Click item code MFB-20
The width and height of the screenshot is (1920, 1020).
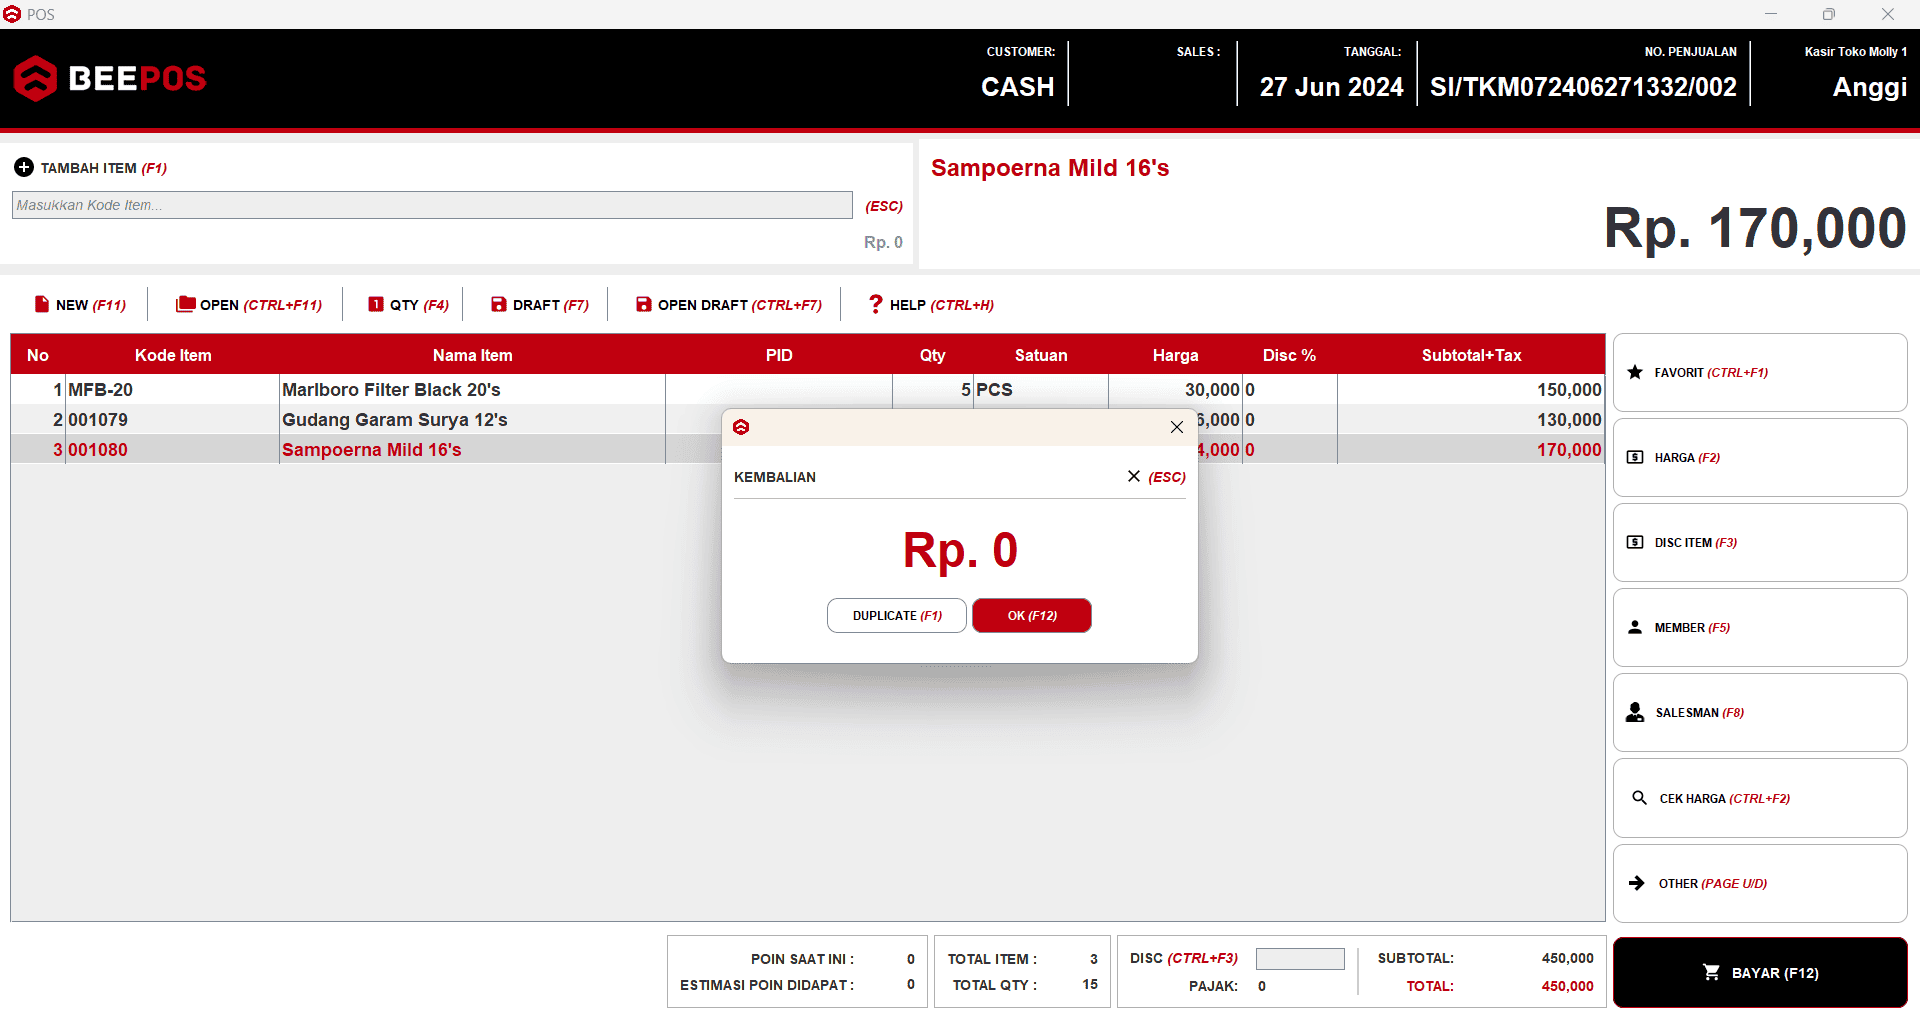[x=100, y=389]
